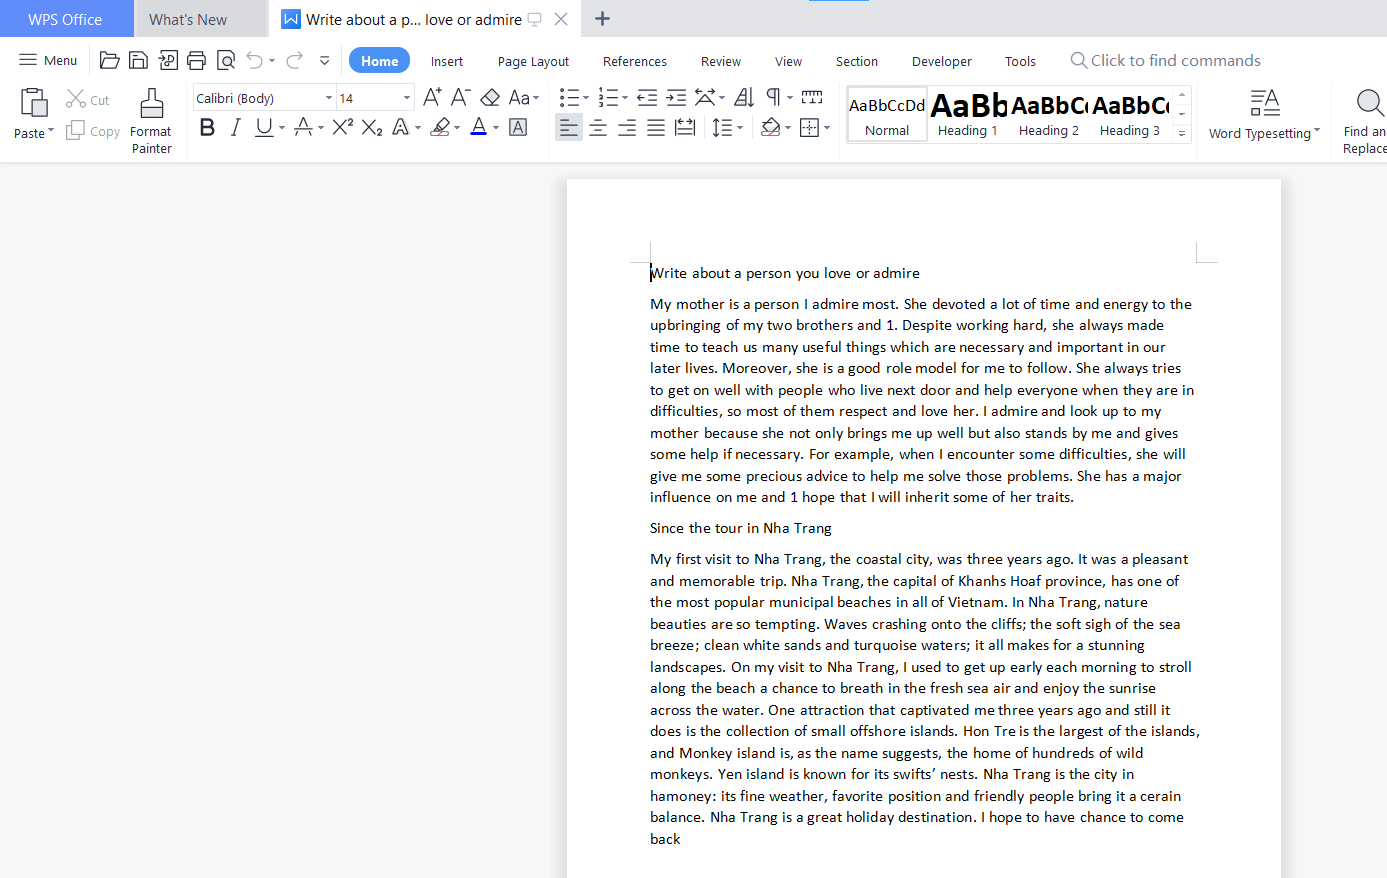Toggle bold formatting
Screen dimensions: 1387x878
tap(207, 127)
